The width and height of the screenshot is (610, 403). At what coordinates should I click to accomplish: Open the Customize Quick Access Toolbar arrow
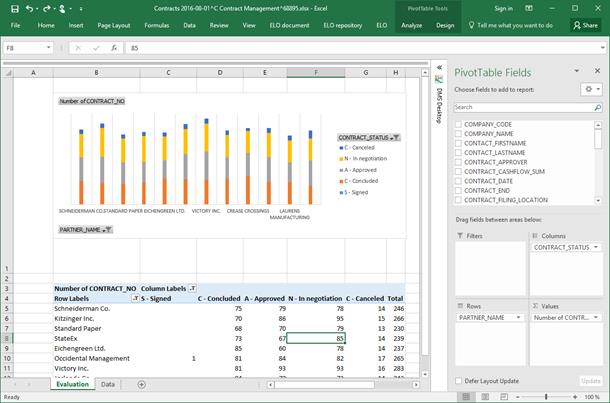click(x=81, y=9)
